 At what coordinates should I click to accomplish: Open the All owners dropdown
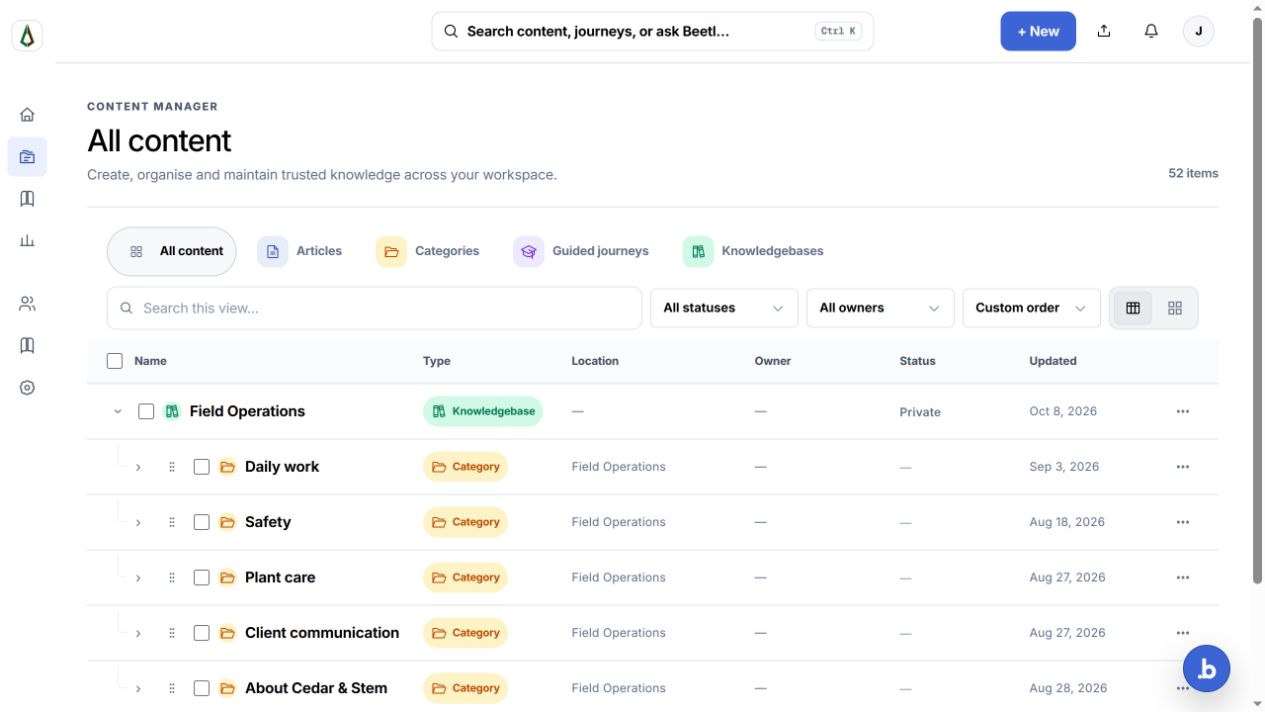point(880,308)
